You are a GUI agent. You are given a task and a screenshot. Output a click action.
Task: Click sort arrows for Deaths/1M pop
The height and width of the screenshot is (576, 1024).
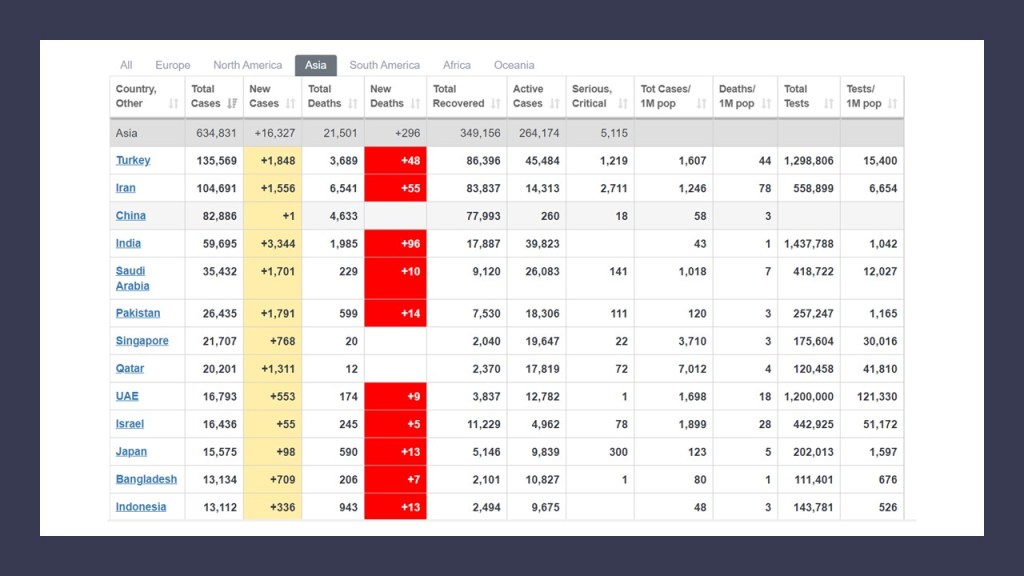click(x=765, y=104)
